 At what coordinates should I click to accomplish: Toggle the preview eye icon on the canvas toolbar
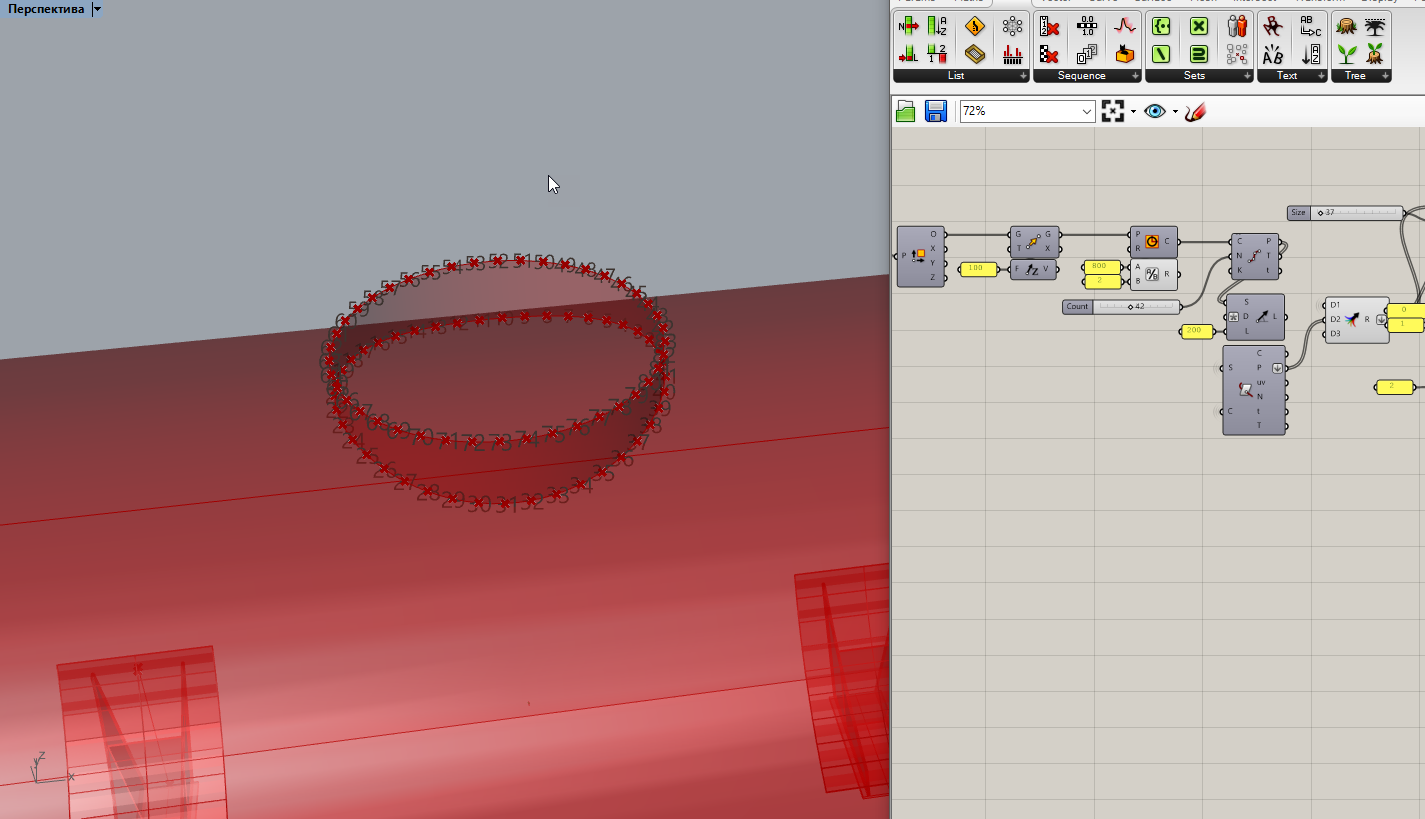click(1155, 111)
